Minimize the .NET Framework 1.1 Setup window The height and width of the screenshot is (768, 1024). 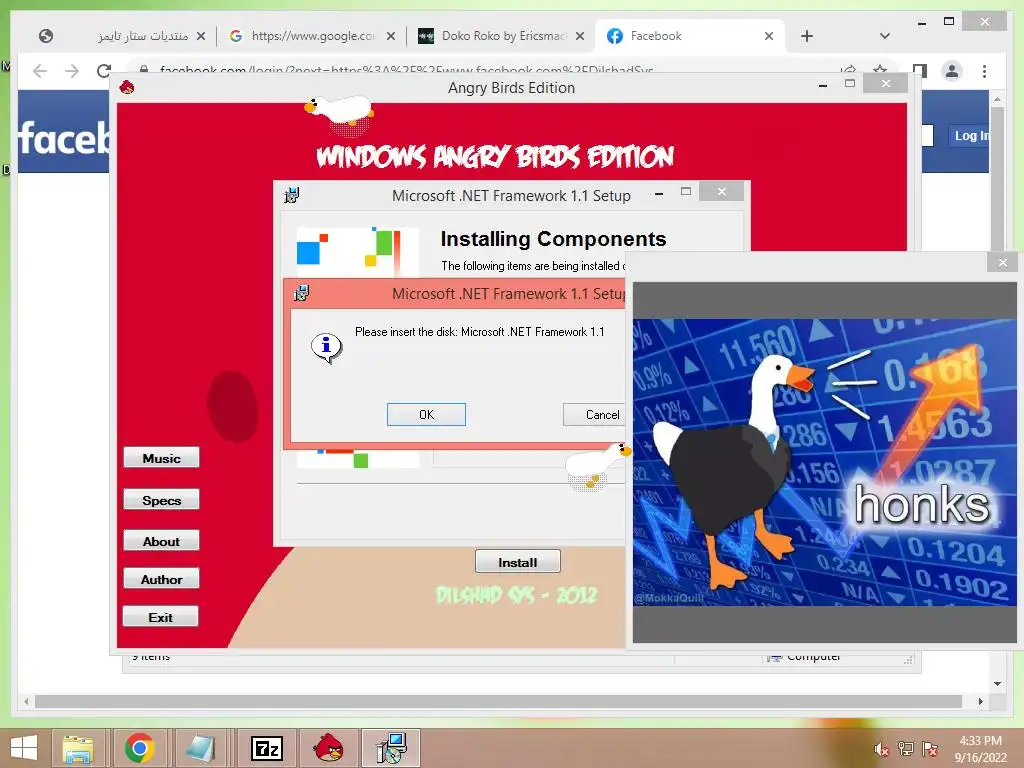[659, 193]
